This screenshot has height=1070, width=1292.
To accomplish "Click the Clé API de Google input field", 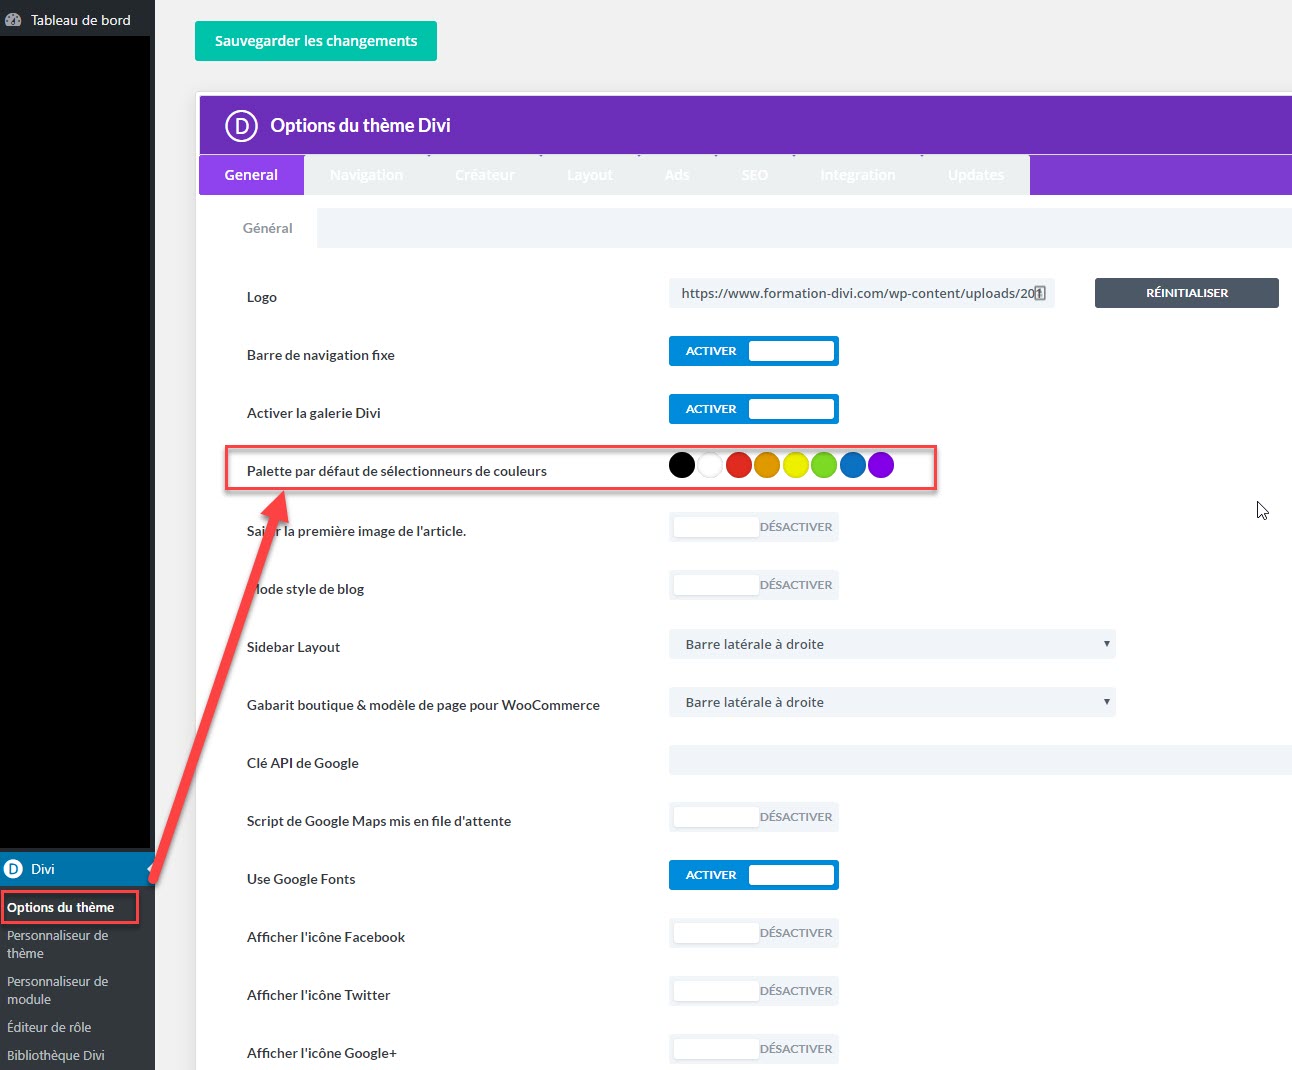I will click(979, 760).
